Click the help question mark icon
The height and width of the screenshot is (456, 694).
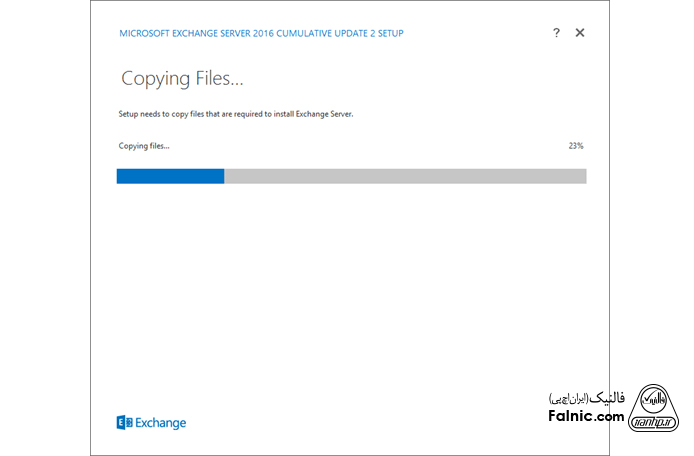[556, 33]
